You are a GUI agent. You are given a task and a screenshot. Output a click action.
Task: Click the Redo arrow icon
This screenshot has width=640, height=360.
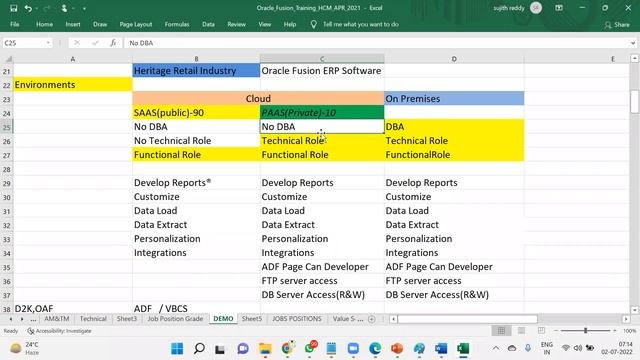tap(47, 8)
